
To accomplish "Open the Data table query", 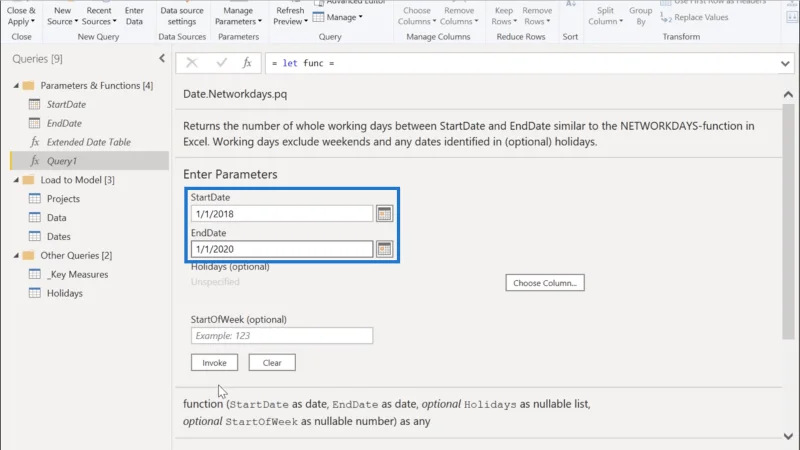I will pyautogui.click(x=57, y=217).
